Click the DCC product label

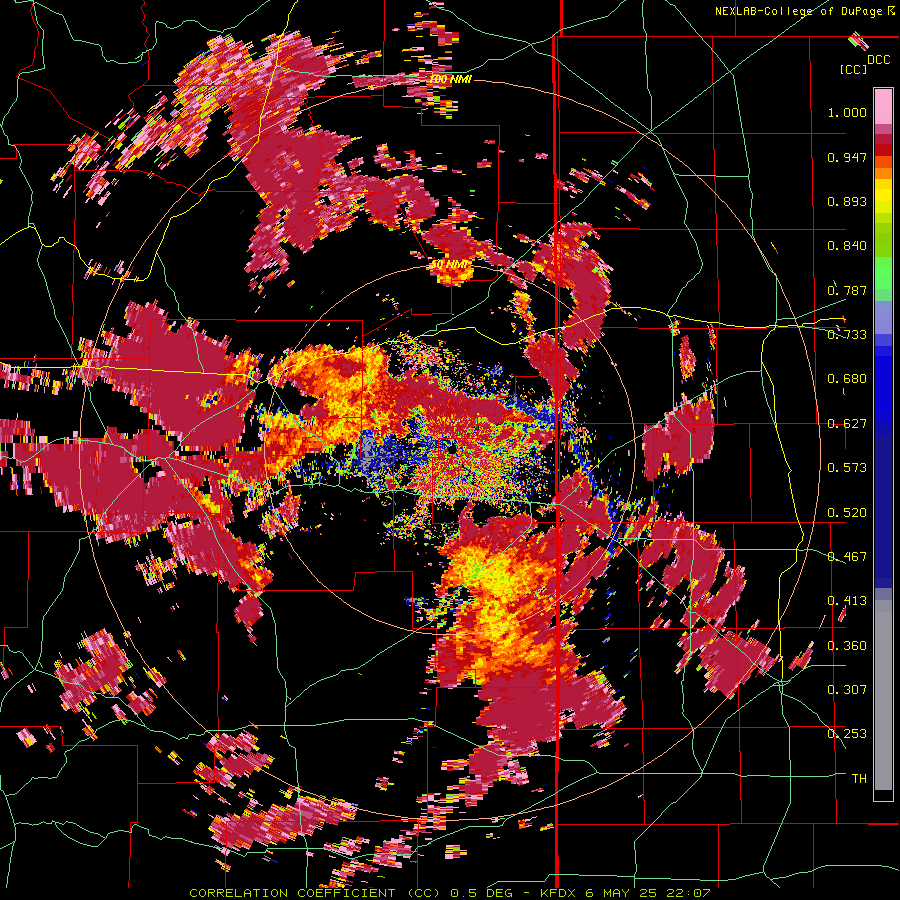878,60
